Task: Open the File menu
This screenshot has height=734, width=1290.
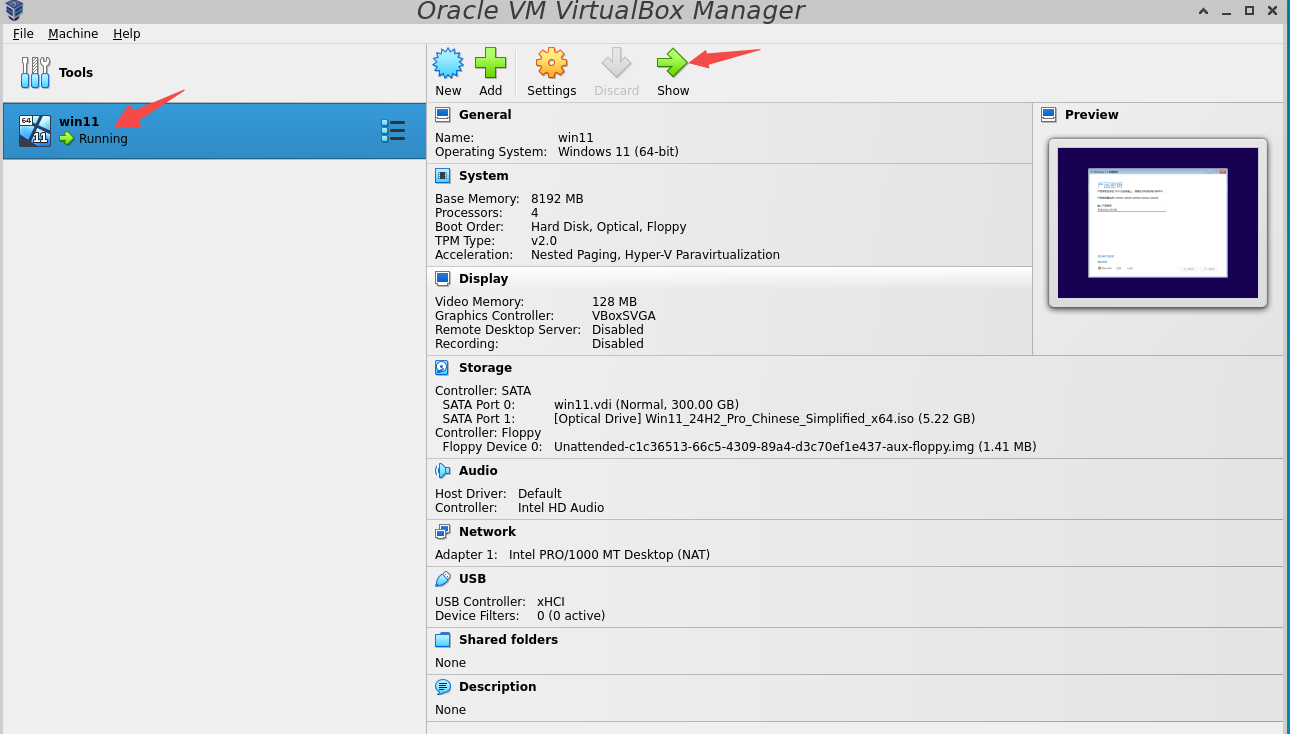Action: pos(23,34)
